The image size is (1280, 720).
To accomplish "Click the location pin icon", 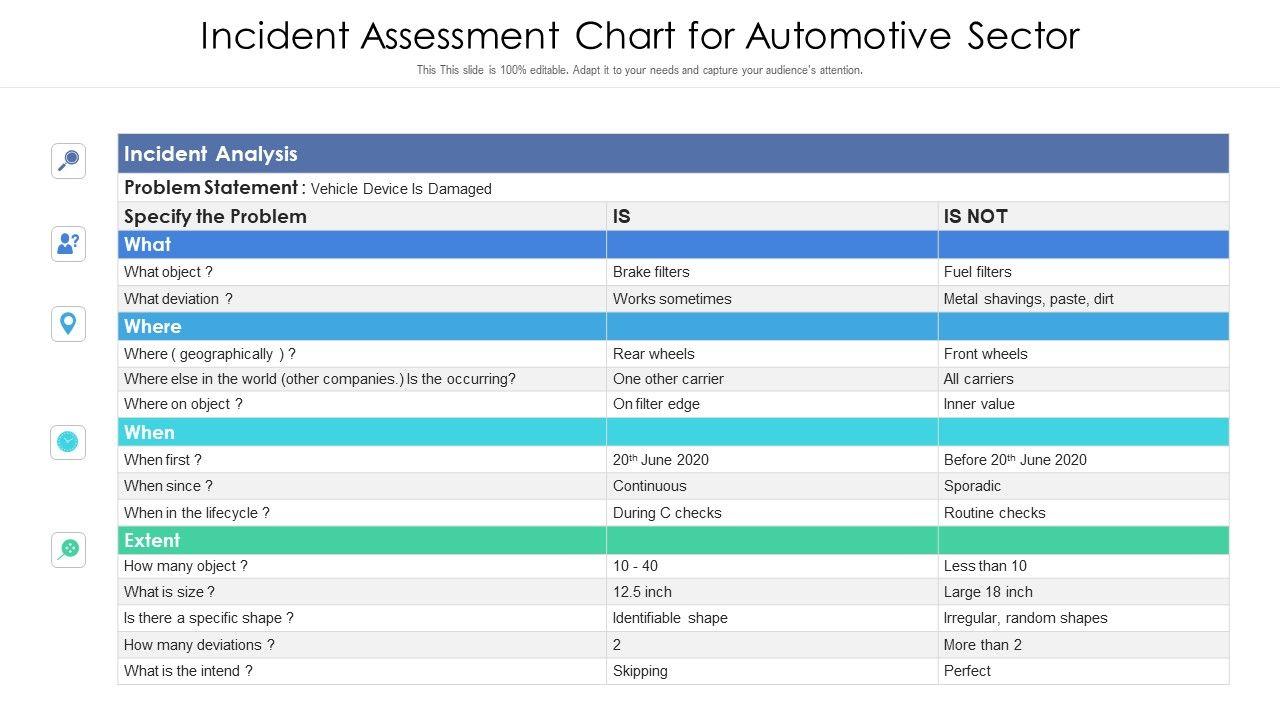I will (x=69, y=324).
